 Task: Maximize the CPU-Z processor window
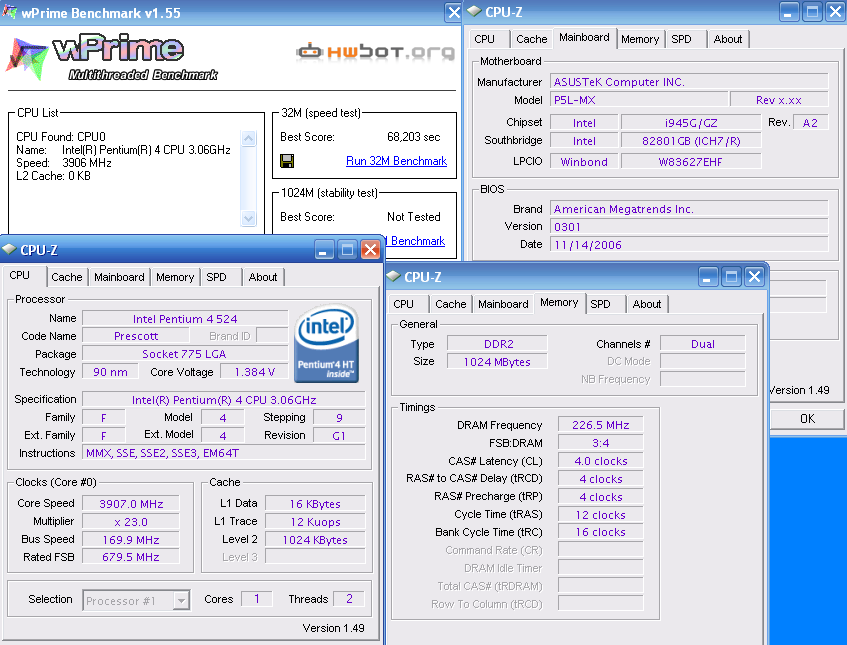point(347,250)
